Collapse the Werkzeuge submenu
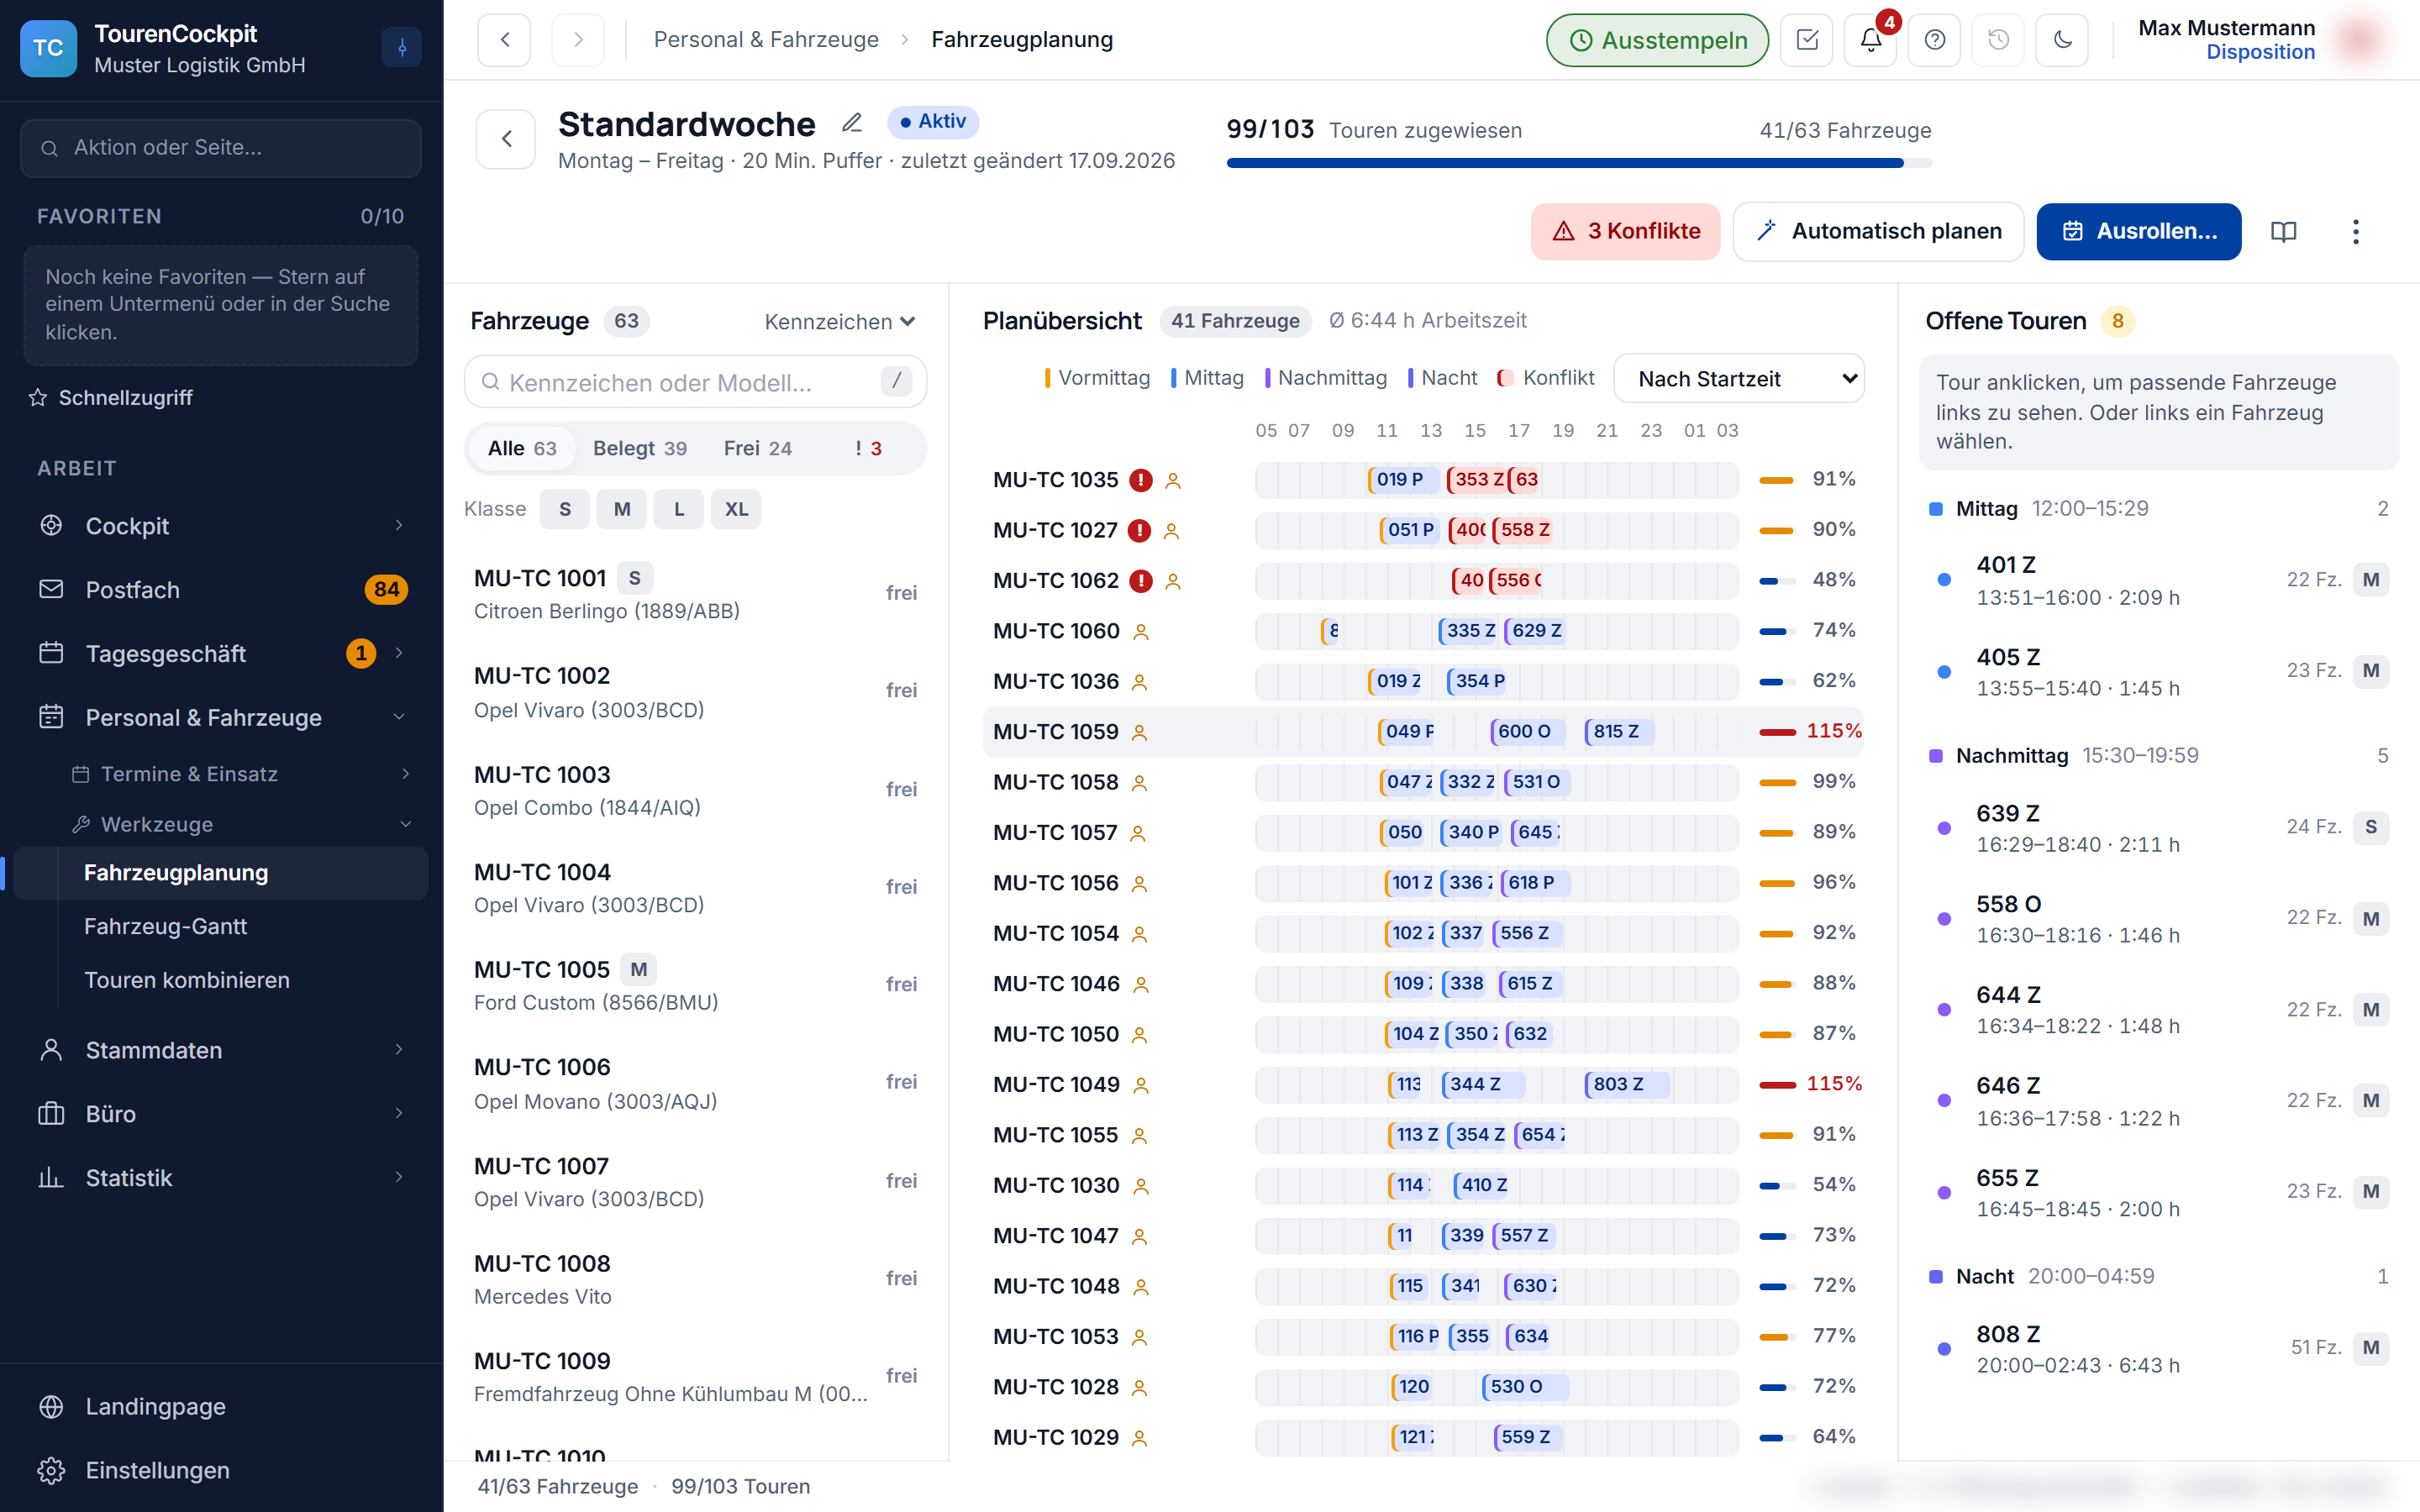 click(242, 824)
